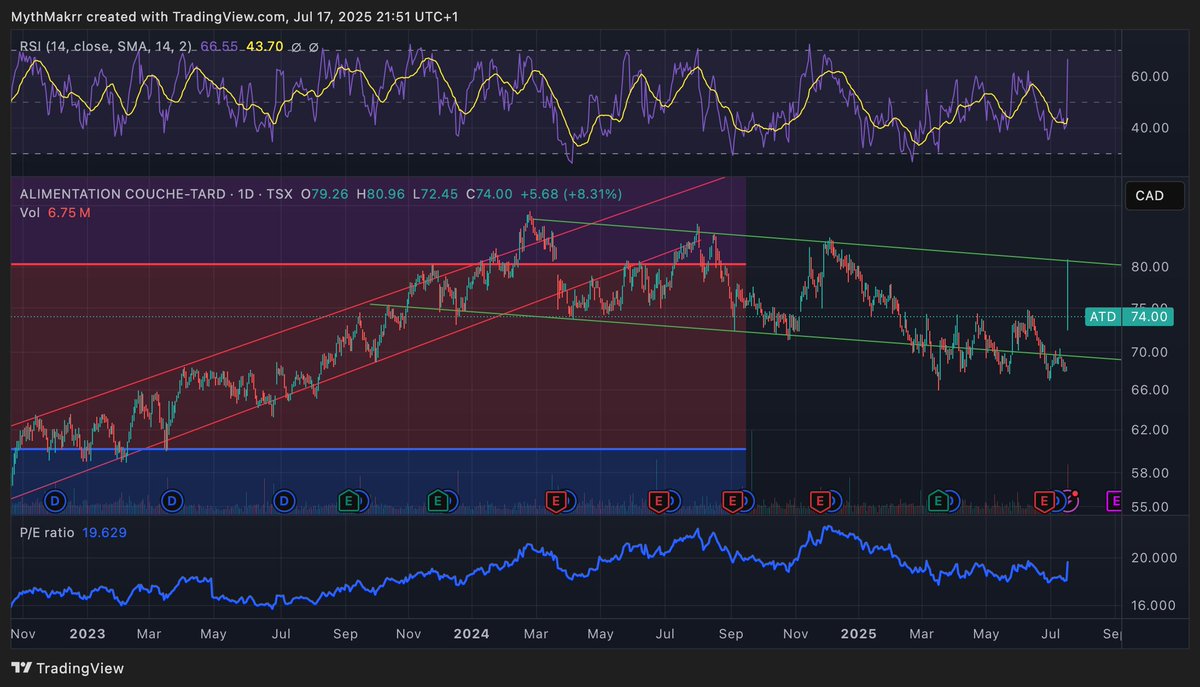Image resolution: width=1200 pixels, height=687 pixels.
Task: Open the red earnings E marker near Jul 2024
Action: [657, 499]
